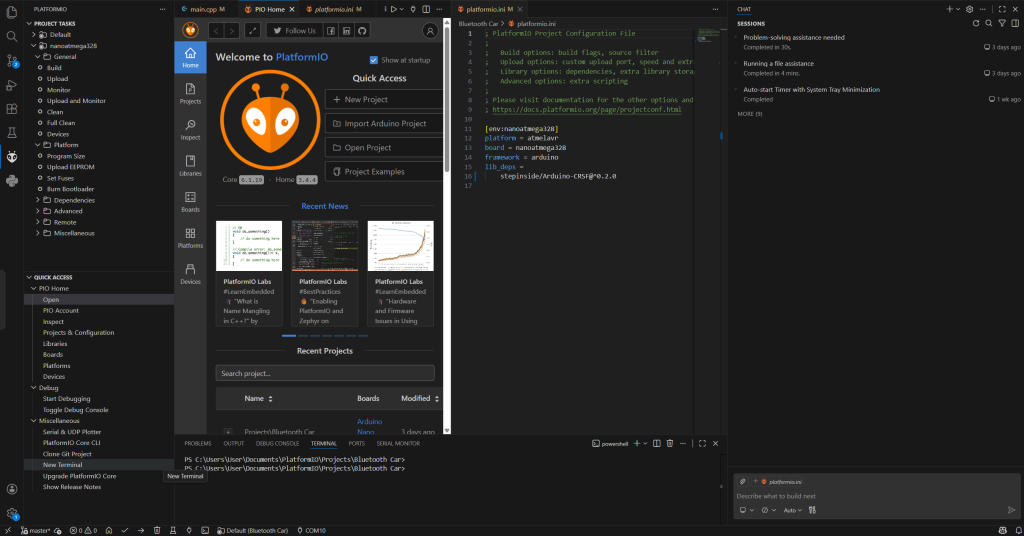Open Boards section in PIO Home sidebar
The height and width of the screenshot is (536, 1024).
click(x=190, y=201)
